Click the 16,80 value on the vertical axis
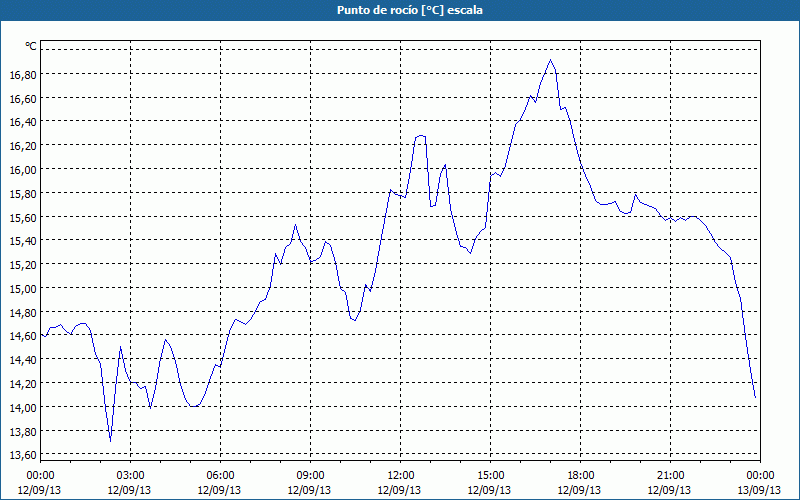 (x=23, y=74)
